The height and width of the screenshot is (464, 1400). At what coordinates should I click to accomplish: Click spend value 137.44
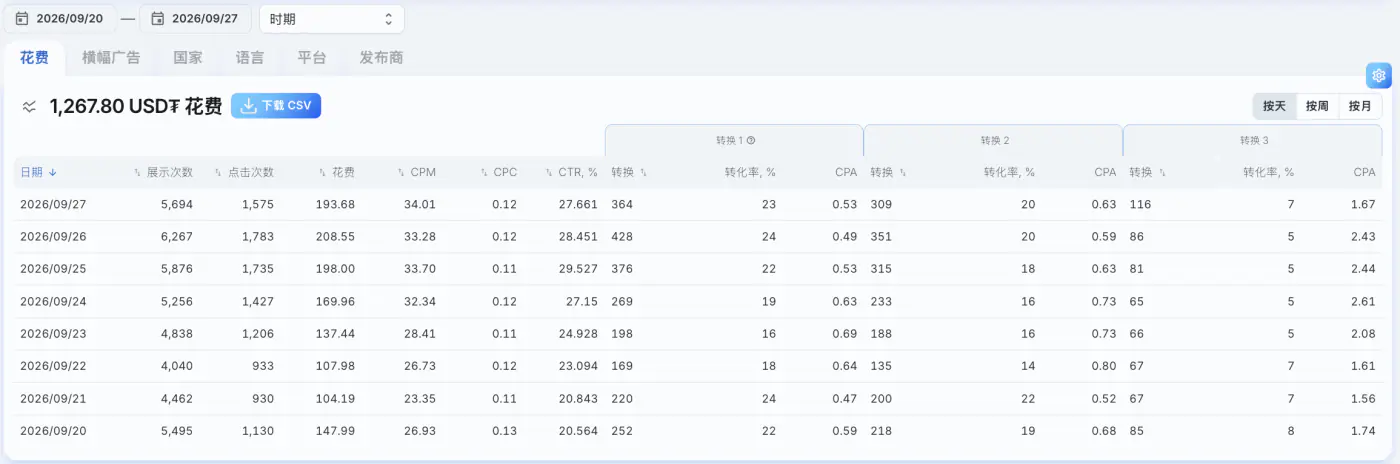336,334
